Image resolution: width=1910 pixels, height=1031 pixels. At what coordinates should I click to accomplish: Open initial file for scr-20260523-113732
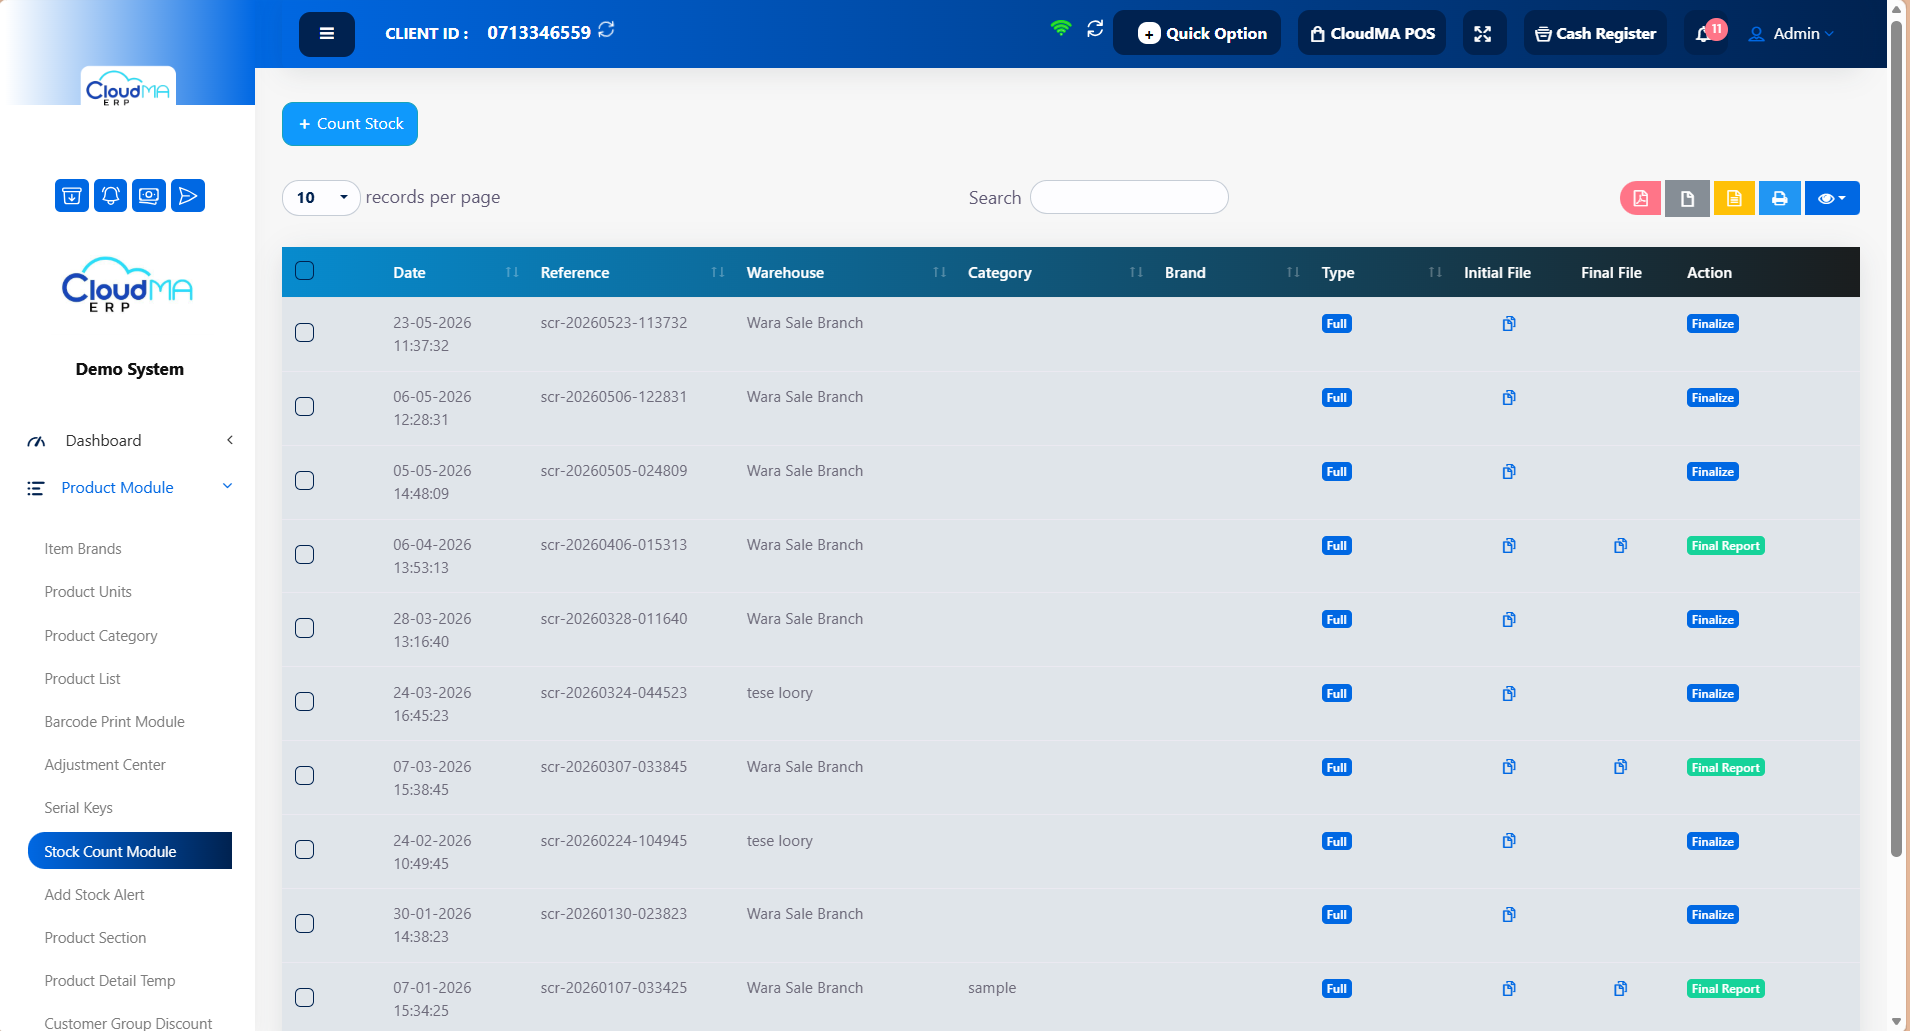(1509, 324)
